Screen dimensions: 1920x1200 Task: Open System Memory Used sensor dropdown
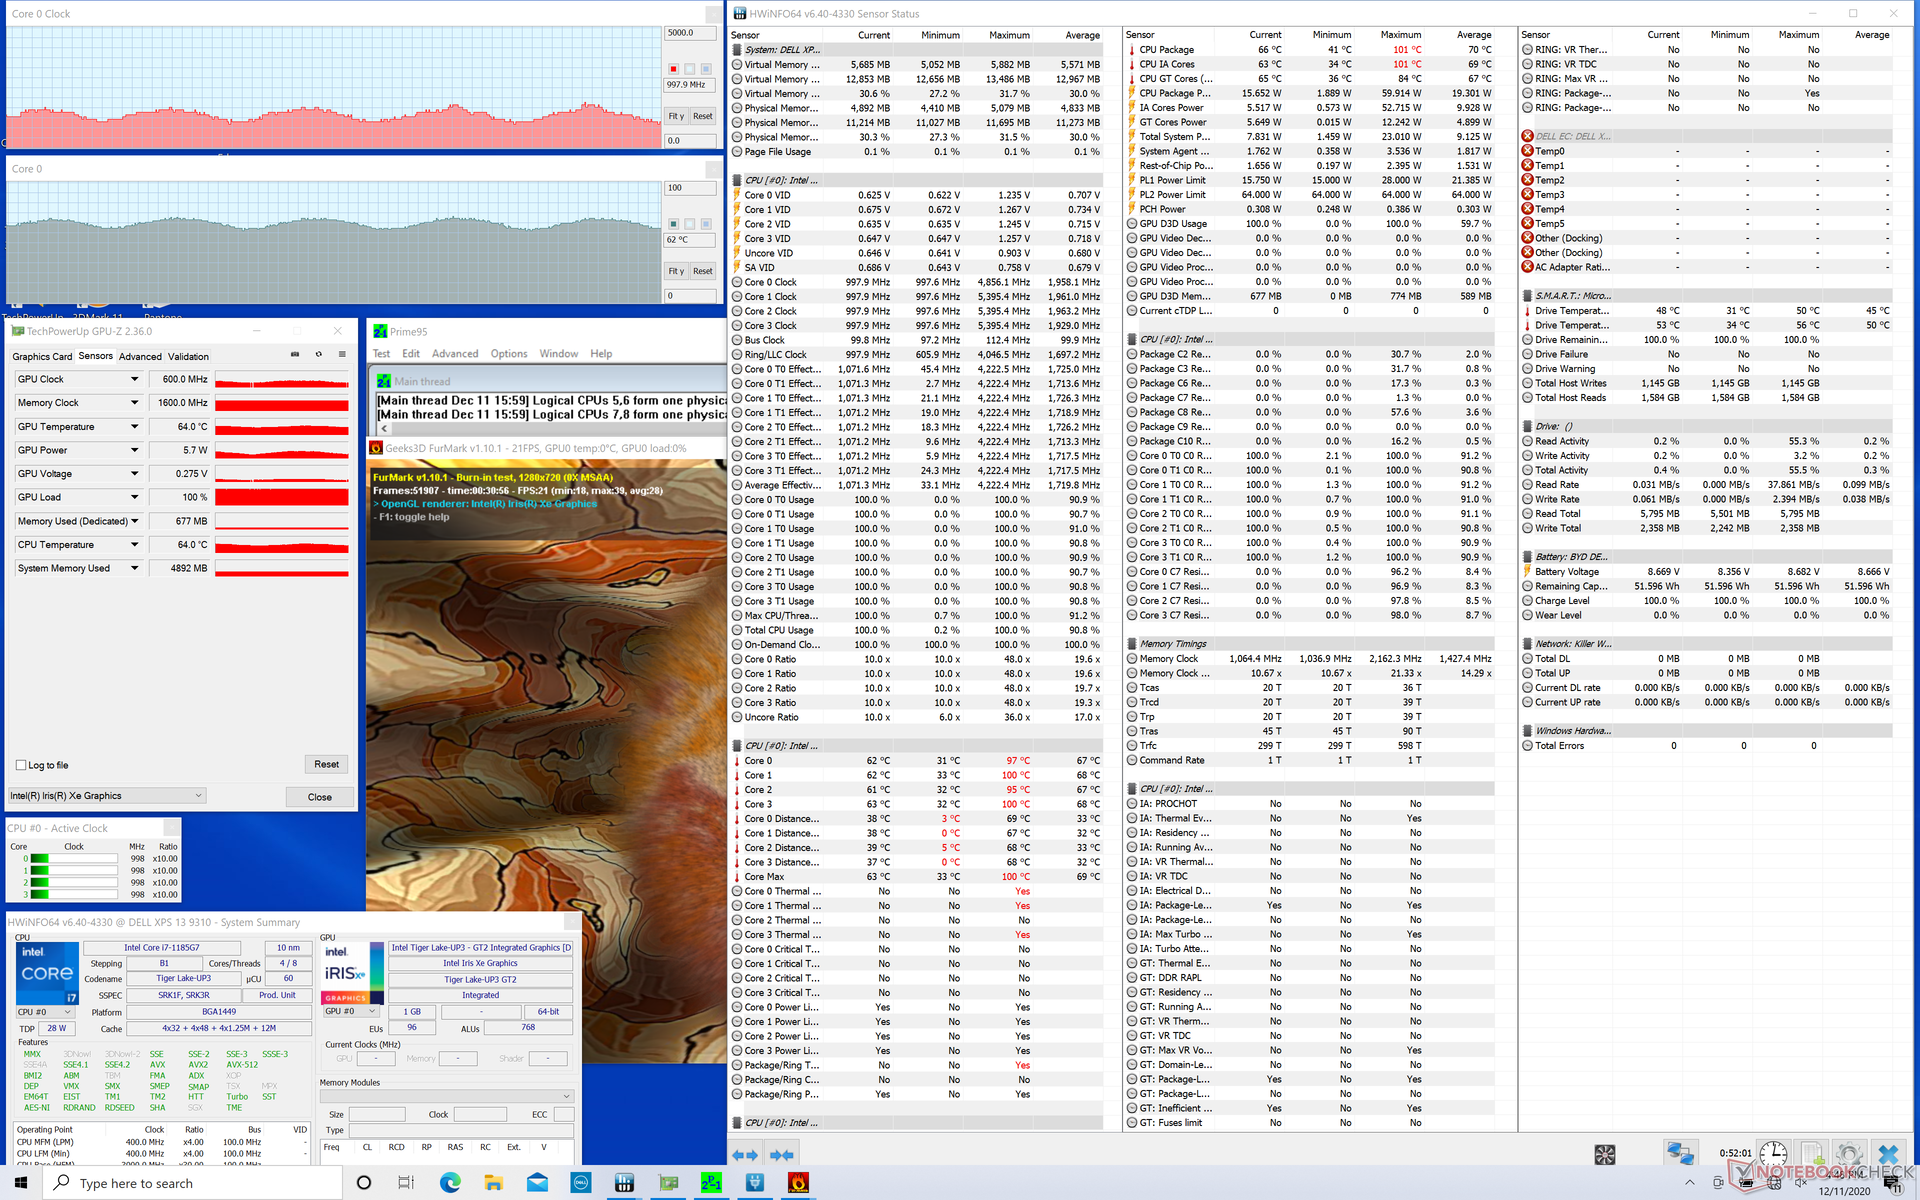134,568
